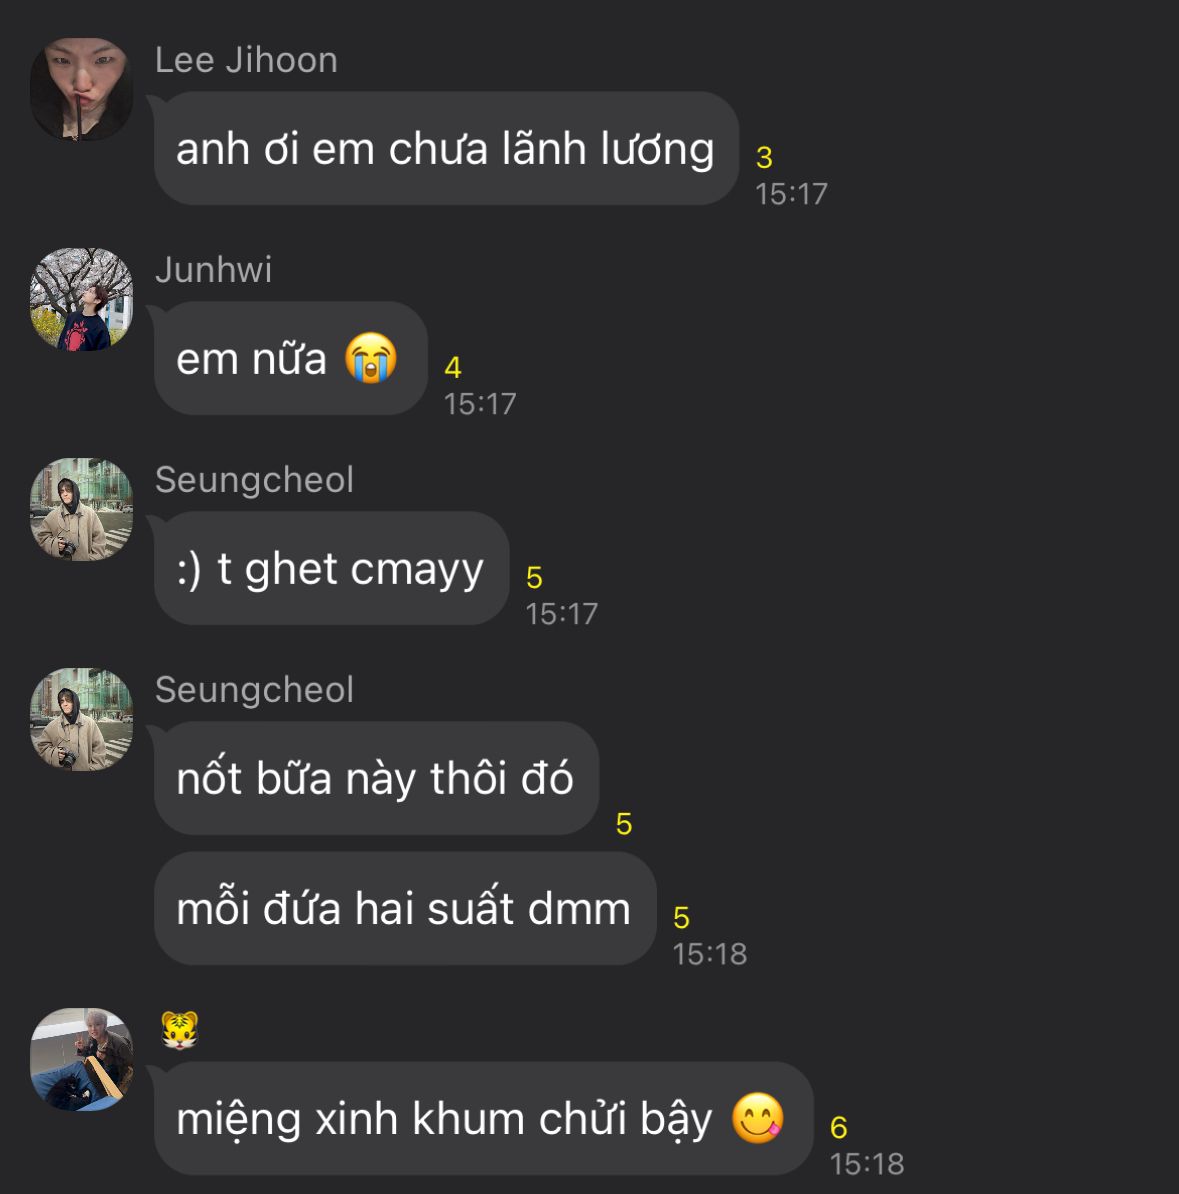
Task: Tap the Junhwi sender name
Action: click(x=213, y=270)
